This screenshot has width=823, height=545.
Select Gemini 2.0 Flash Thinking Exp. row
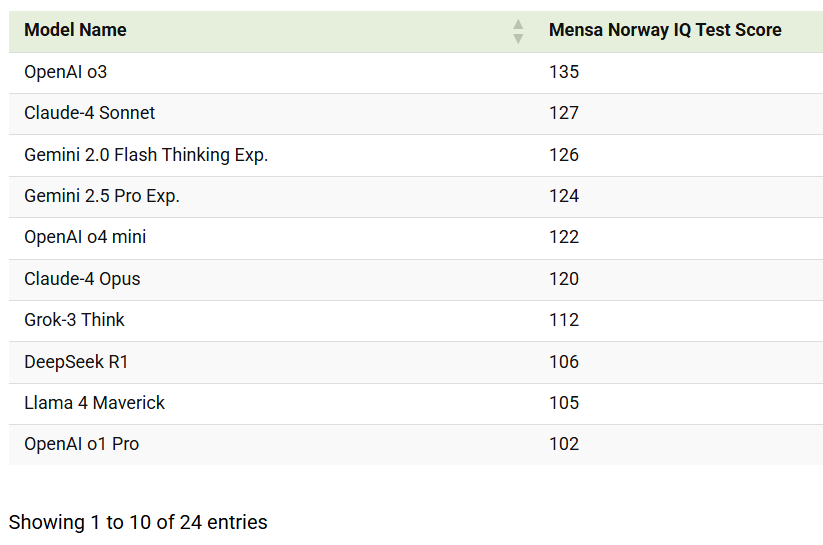tap(416, 155)
